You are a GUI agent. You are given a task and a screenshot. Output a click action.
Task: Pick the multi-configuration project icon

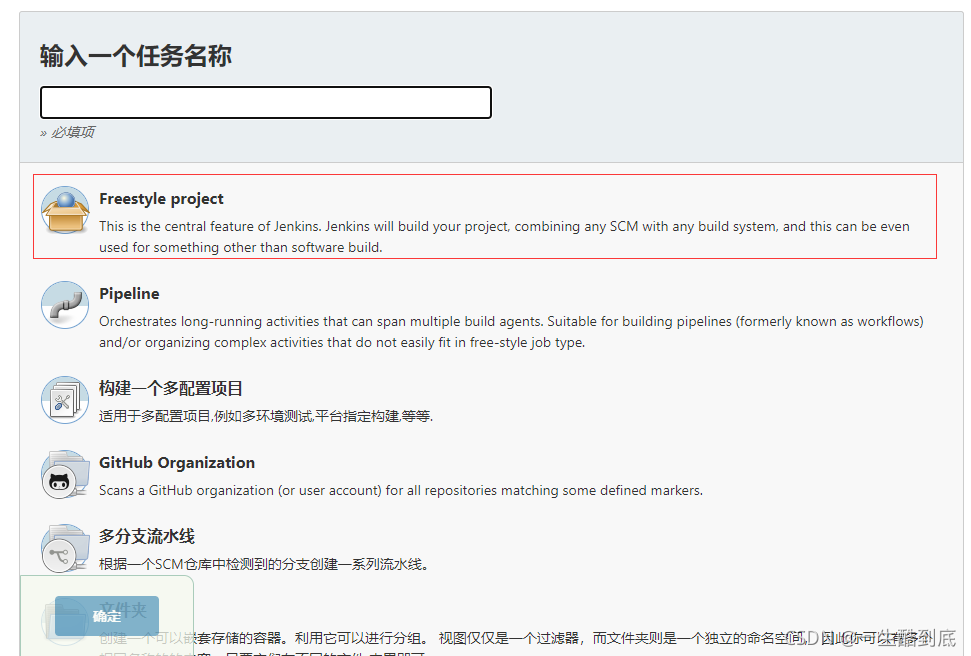(x=65, y=400)
